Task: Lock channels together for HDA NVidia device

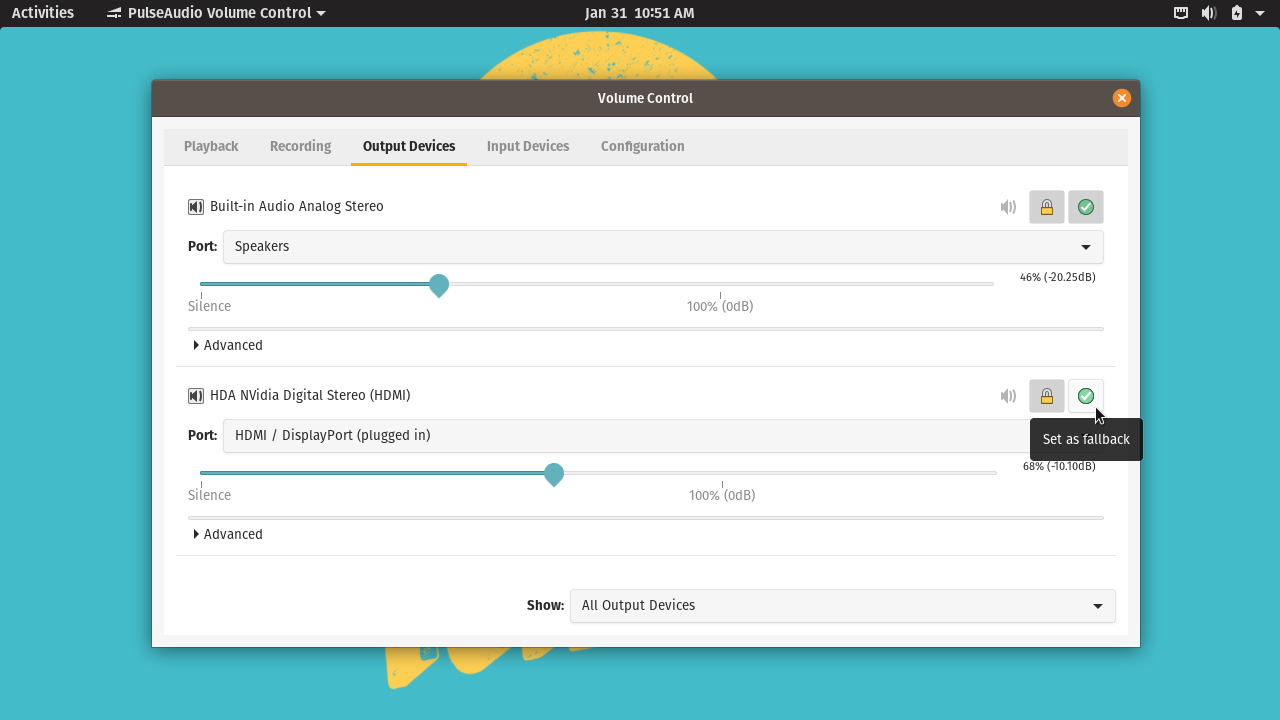Action: (x=1046, y=395)
